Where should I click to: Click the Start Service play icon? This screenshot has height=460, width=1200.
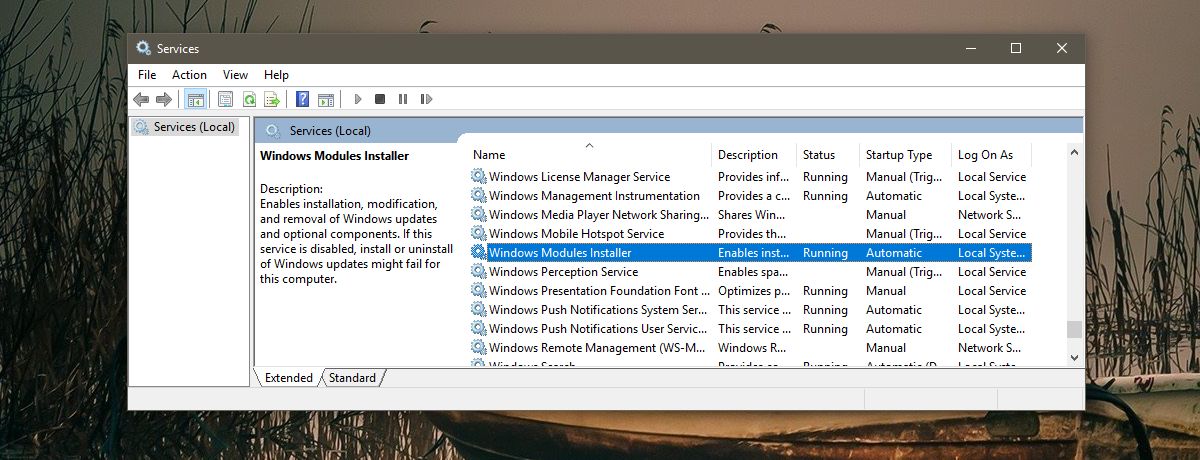(x=357, y=99)
